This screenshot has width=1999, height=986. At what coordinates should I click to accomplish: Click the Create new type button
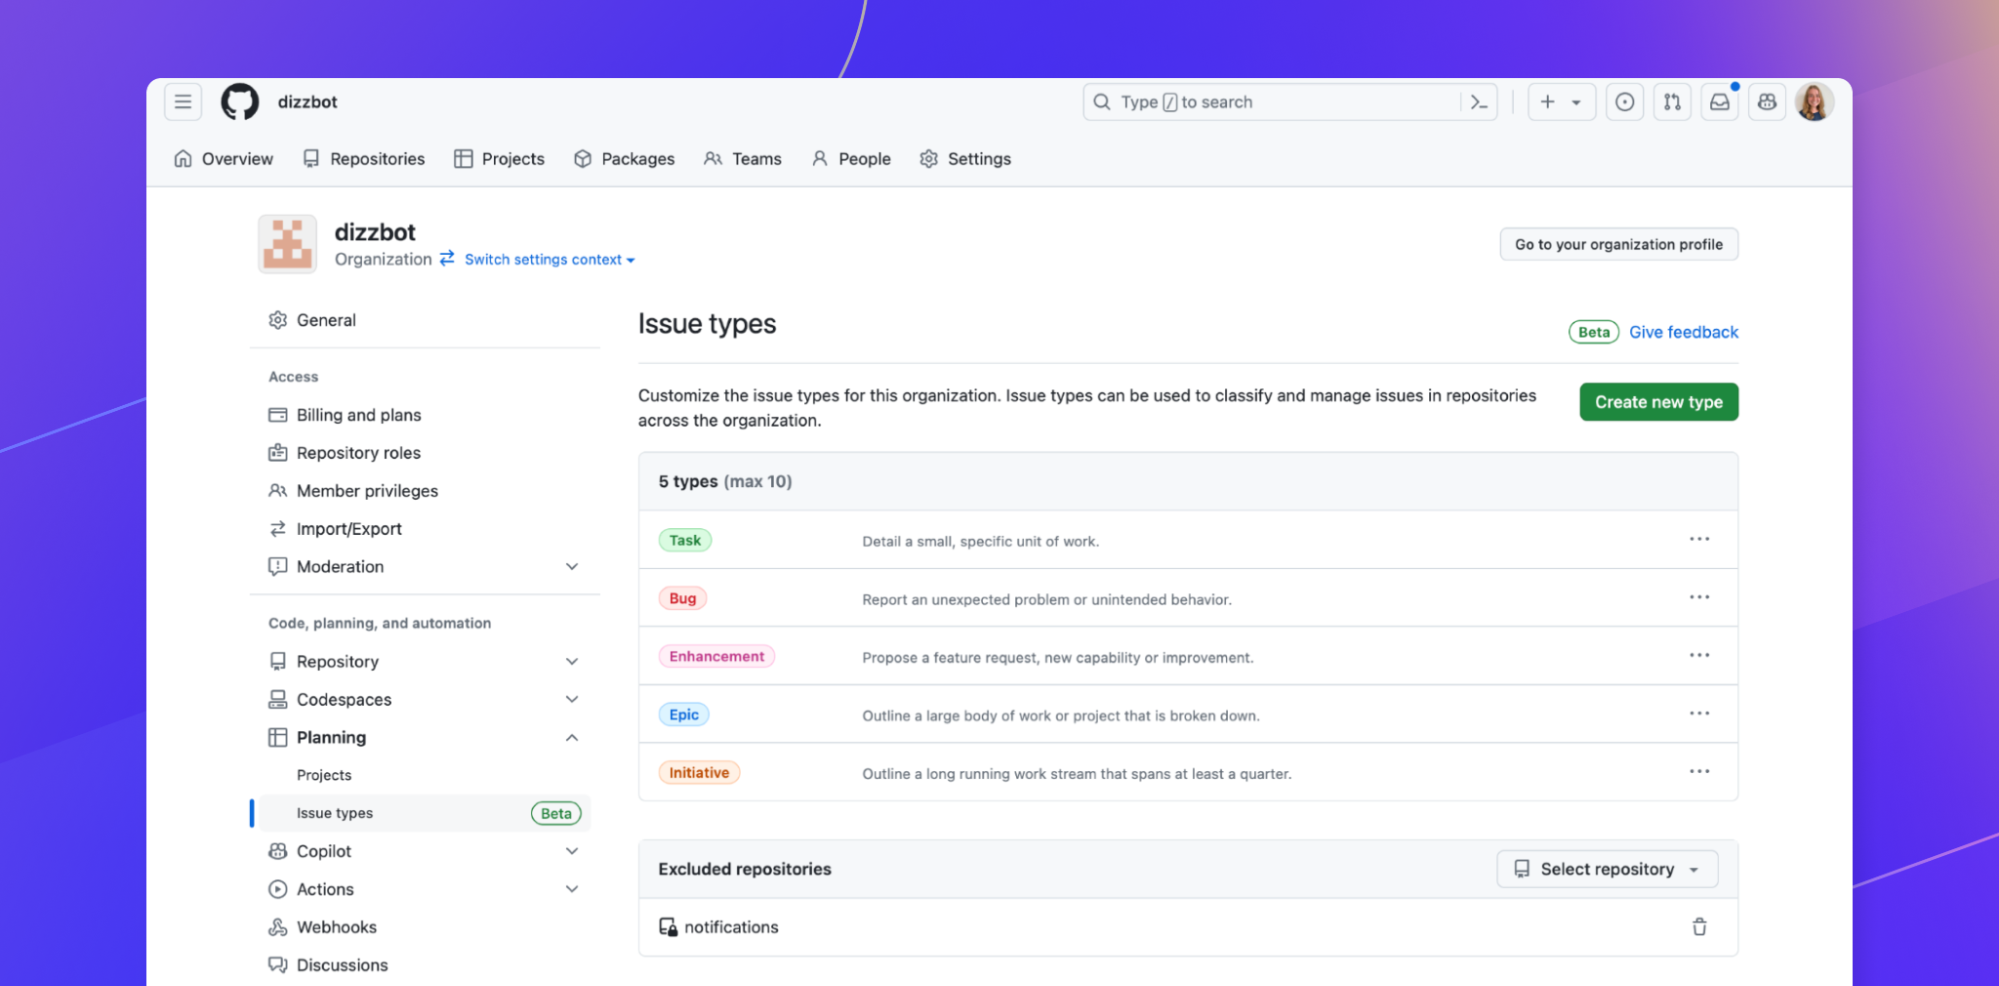pyautogui.click(x=1658, y=402)
